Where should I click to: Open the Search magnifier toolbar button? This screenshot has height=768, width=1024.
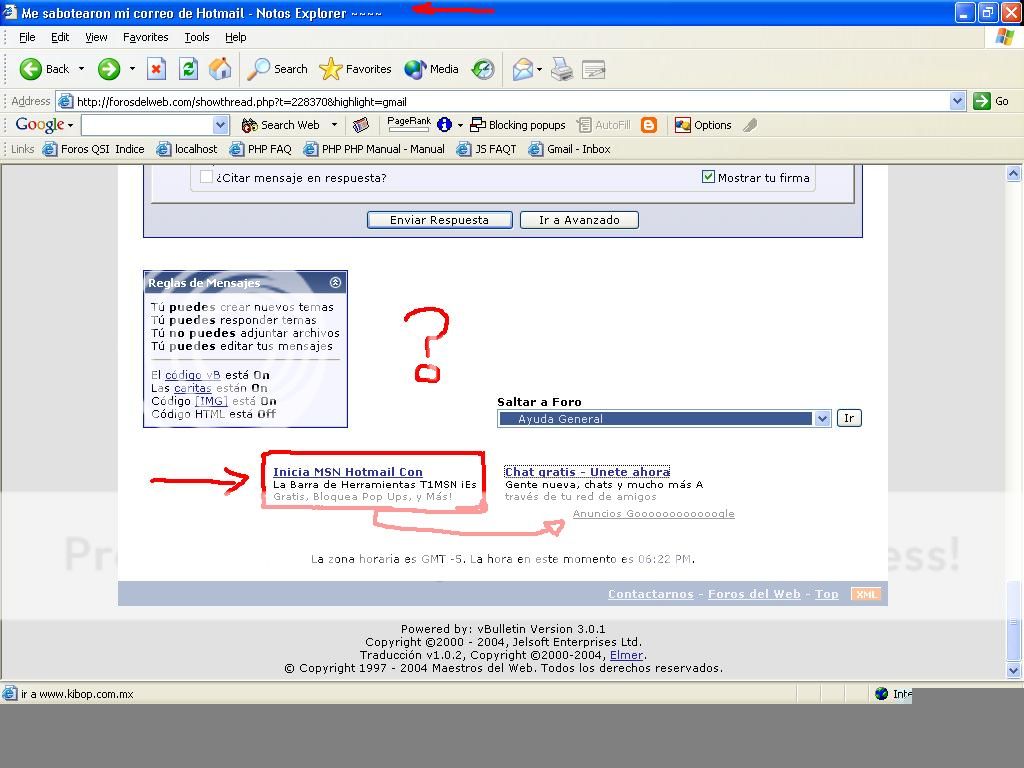[277, 69]
